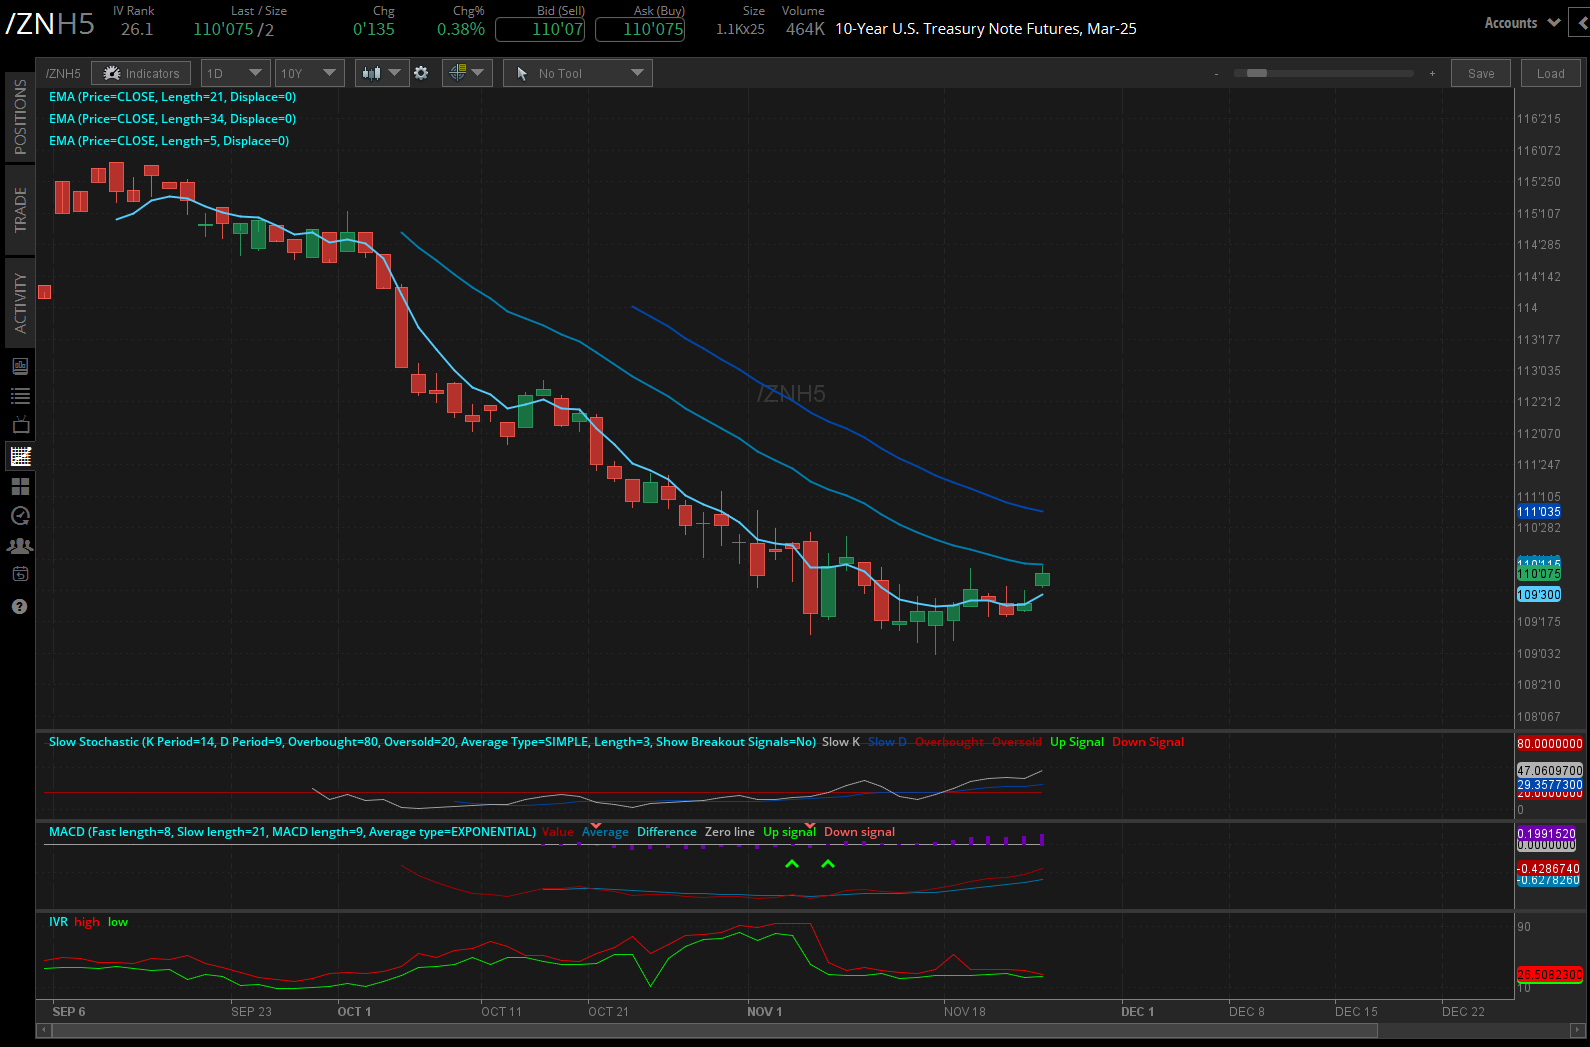1590x1047 pixels.
Task: Select the chart grid sidebar icon
Action: click(x=20, y=457)
